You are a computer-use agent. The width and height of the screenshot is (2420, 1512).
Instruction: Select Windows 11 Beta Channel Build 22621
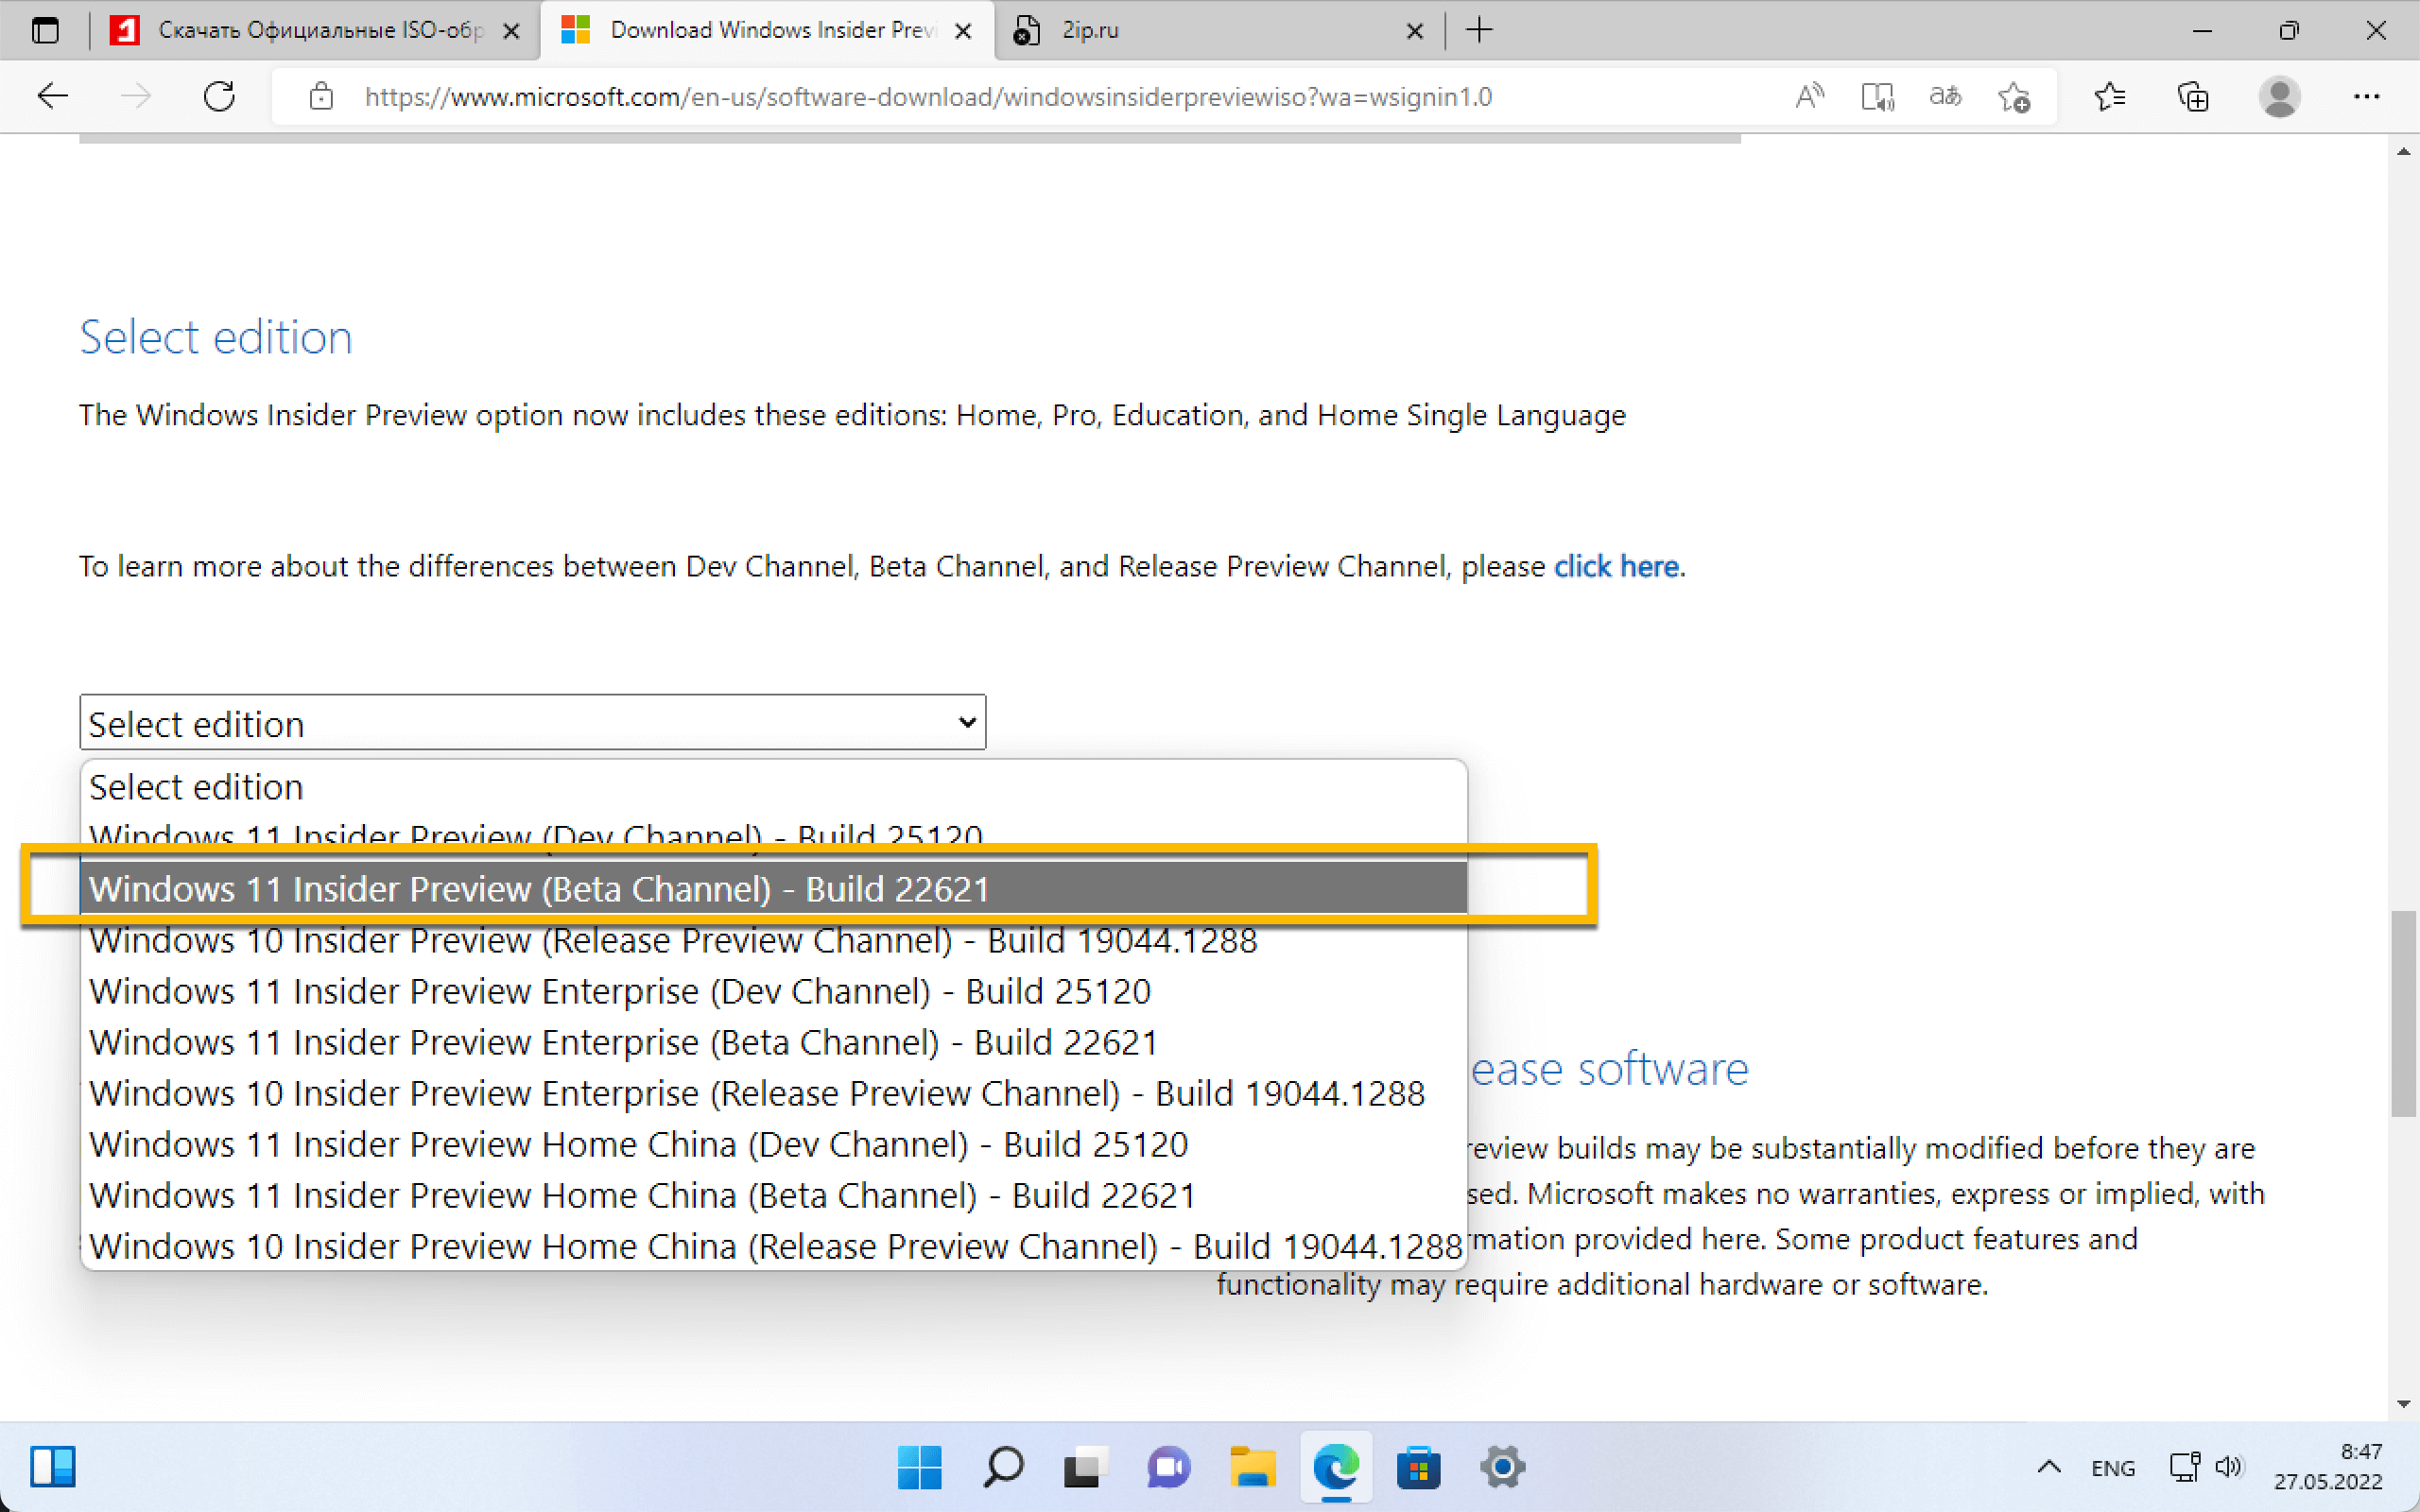(x=540, y=888)
